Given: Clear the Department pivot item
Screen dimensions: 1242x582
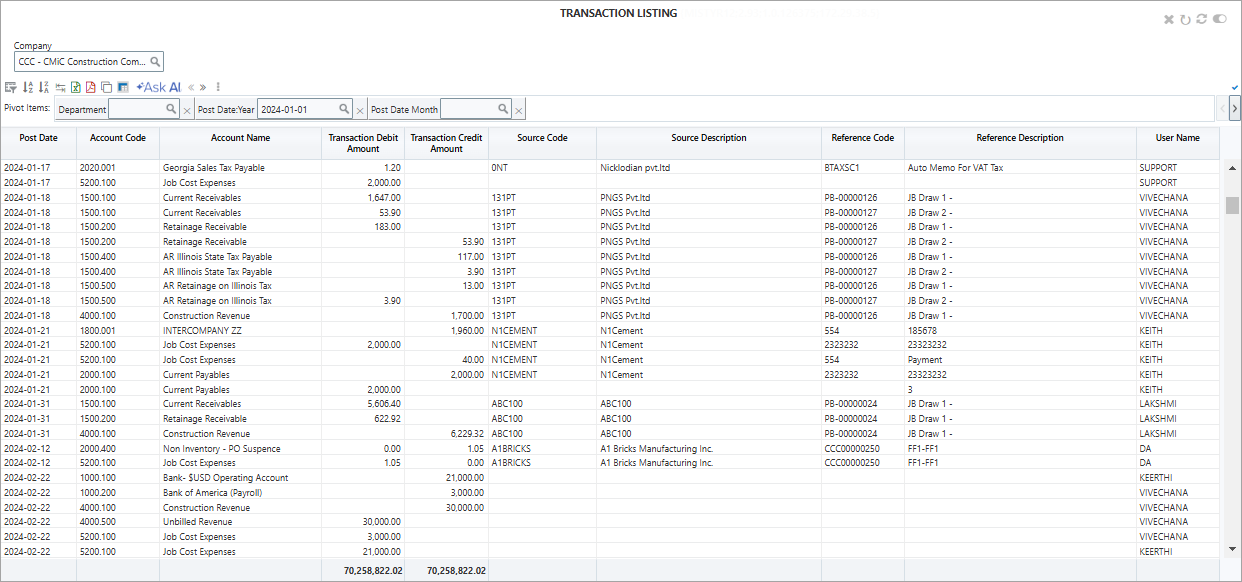Looking at the screenshot, I should click(x=187, y=110).
